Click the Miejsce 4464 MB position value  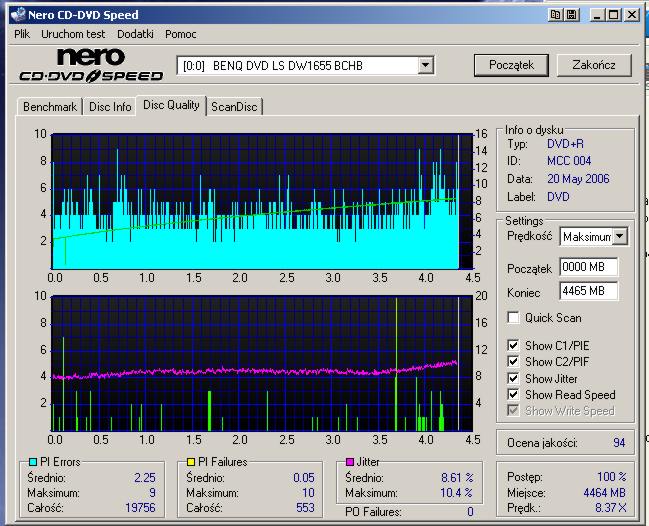click(x=604, y=492)
